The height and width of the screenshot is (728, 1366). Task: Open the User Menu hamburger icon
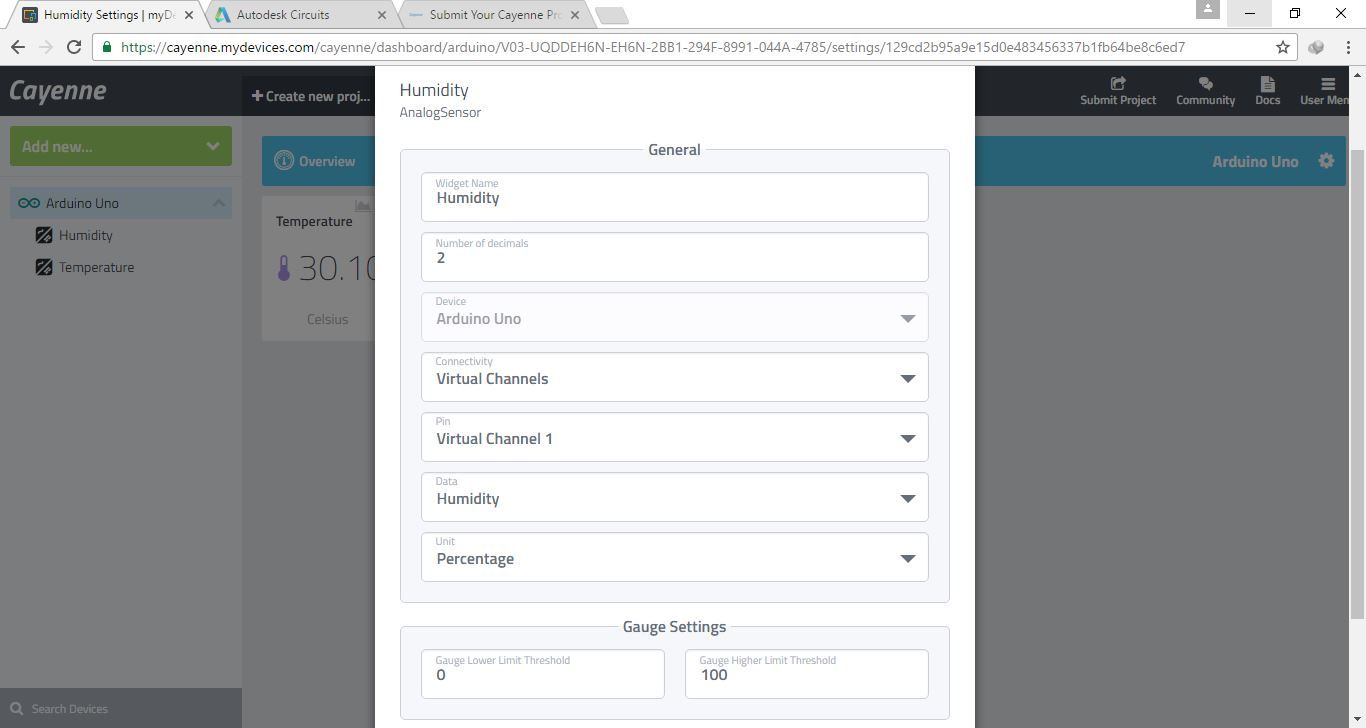pyautogui.click(x=1327, y=83)
